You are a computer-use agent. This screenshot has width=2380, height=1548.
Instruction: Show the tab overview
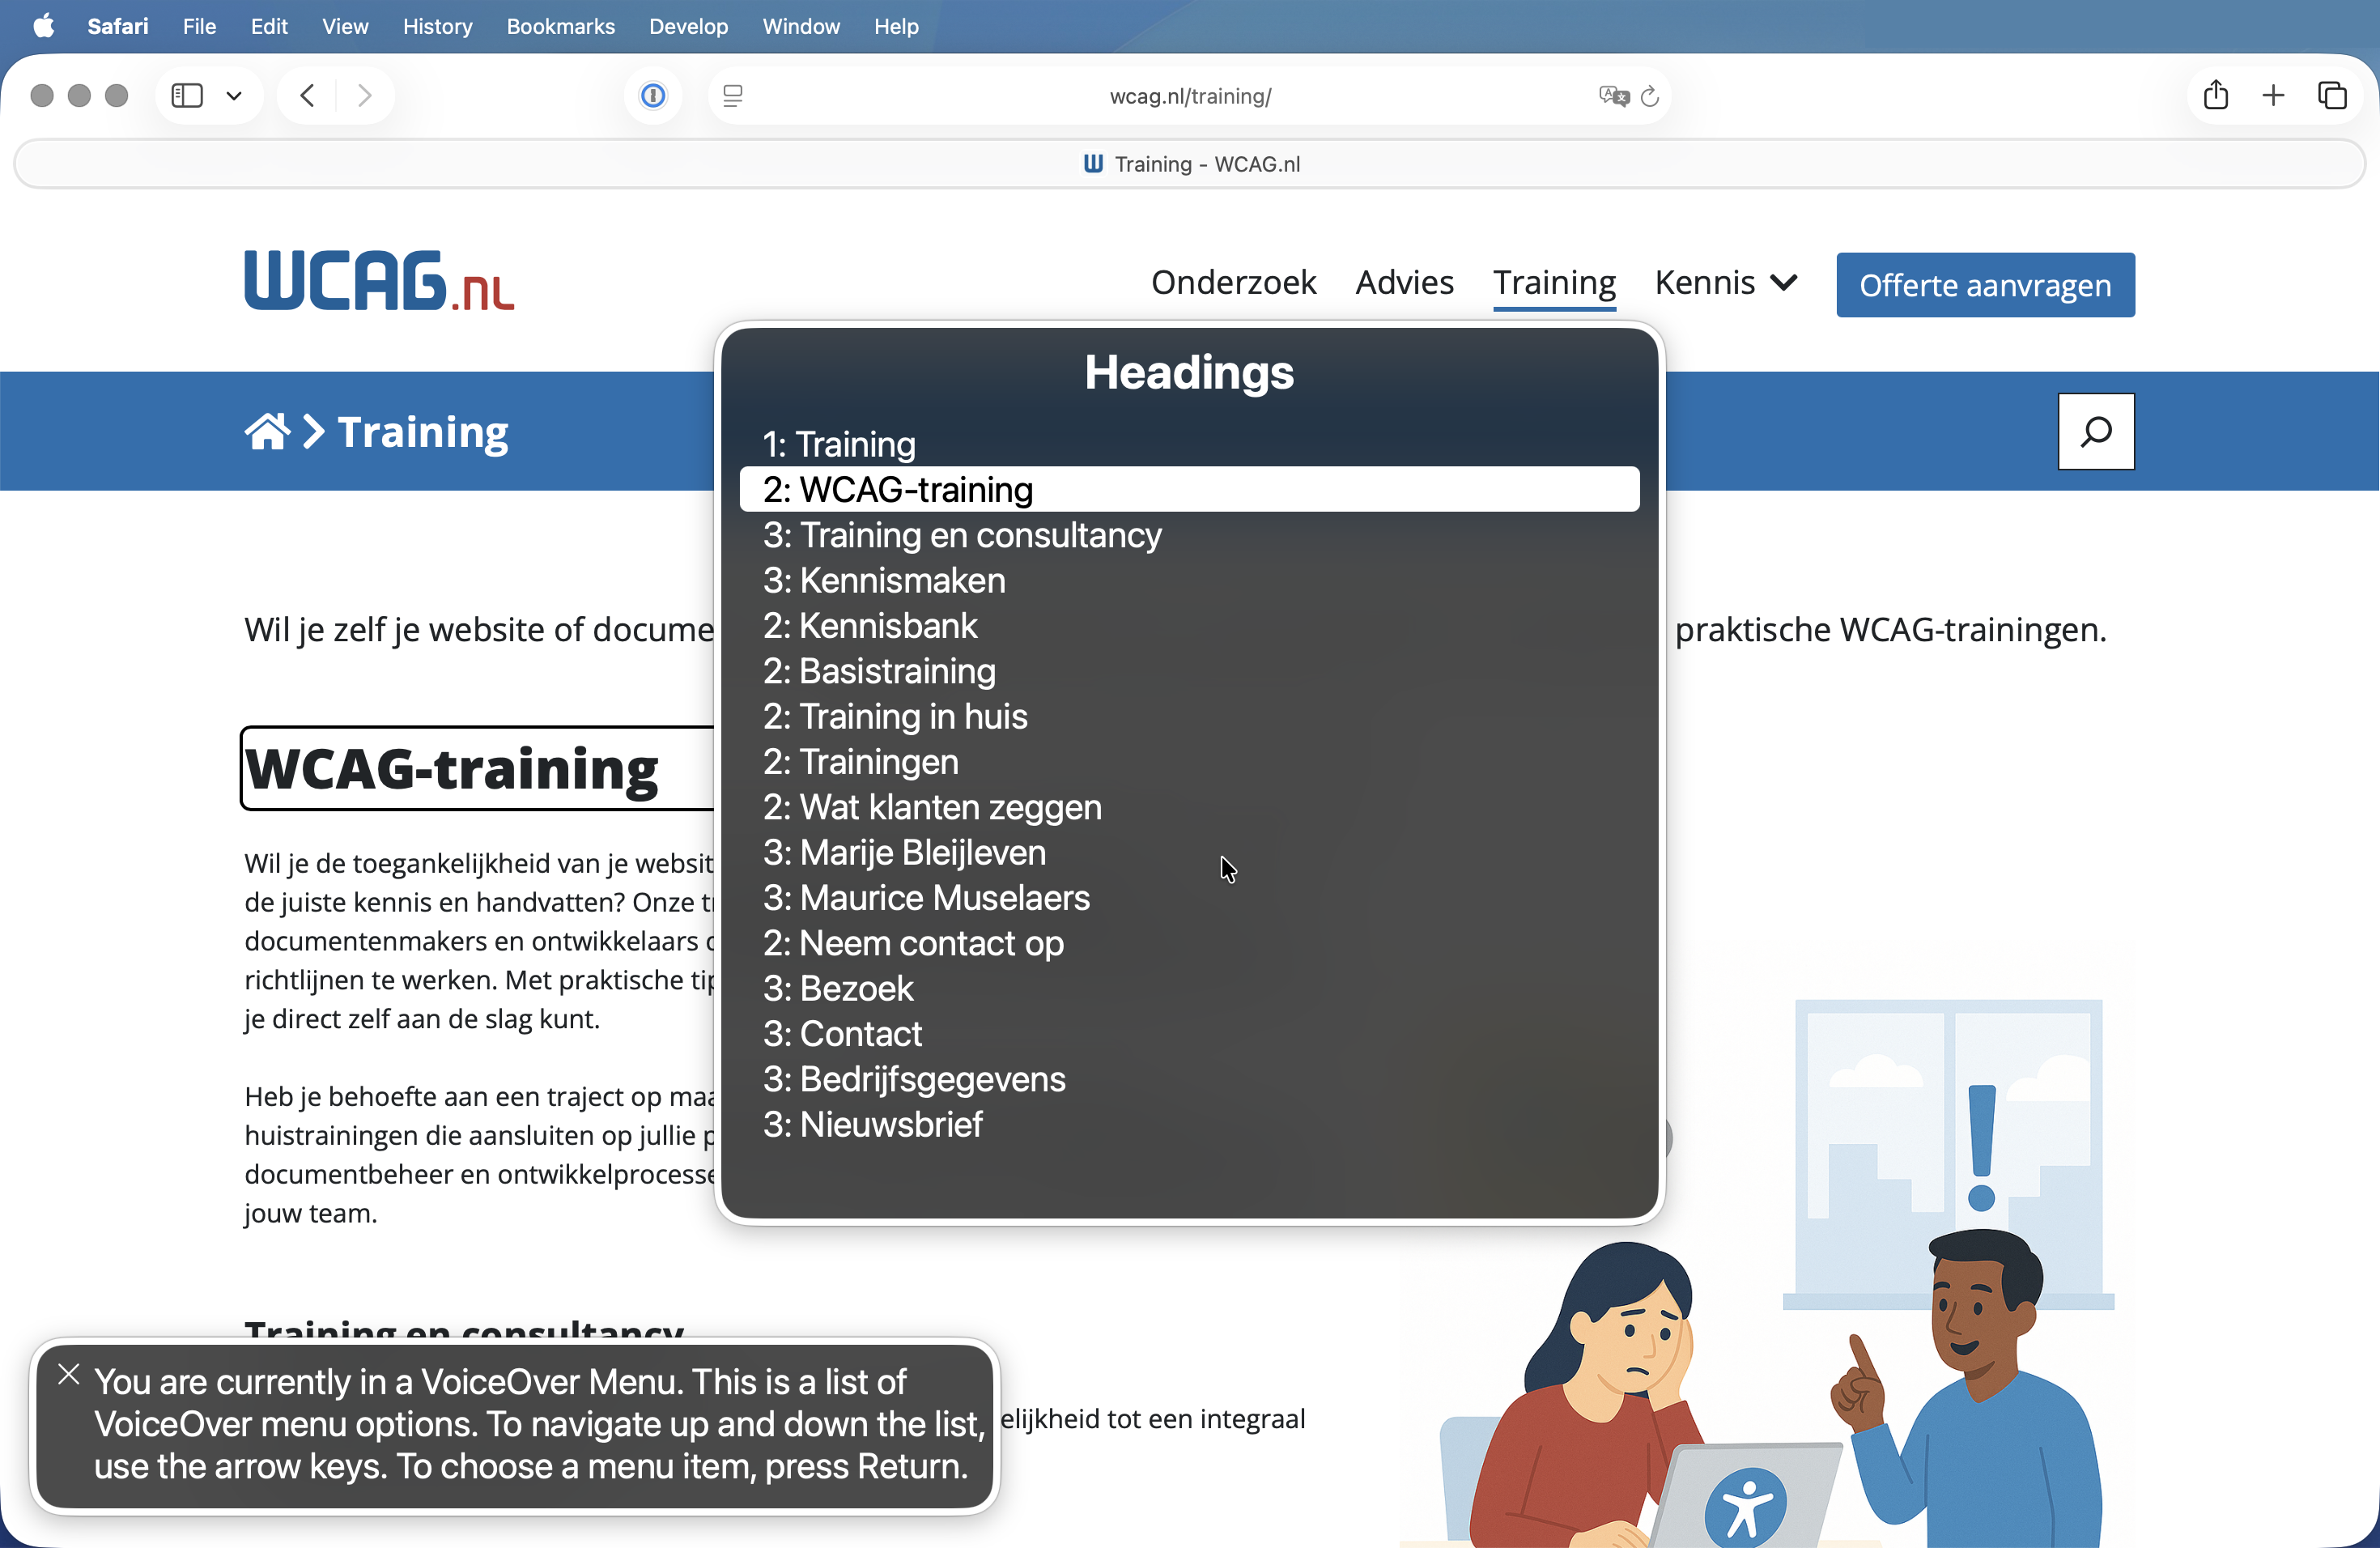pos(2332,96)
